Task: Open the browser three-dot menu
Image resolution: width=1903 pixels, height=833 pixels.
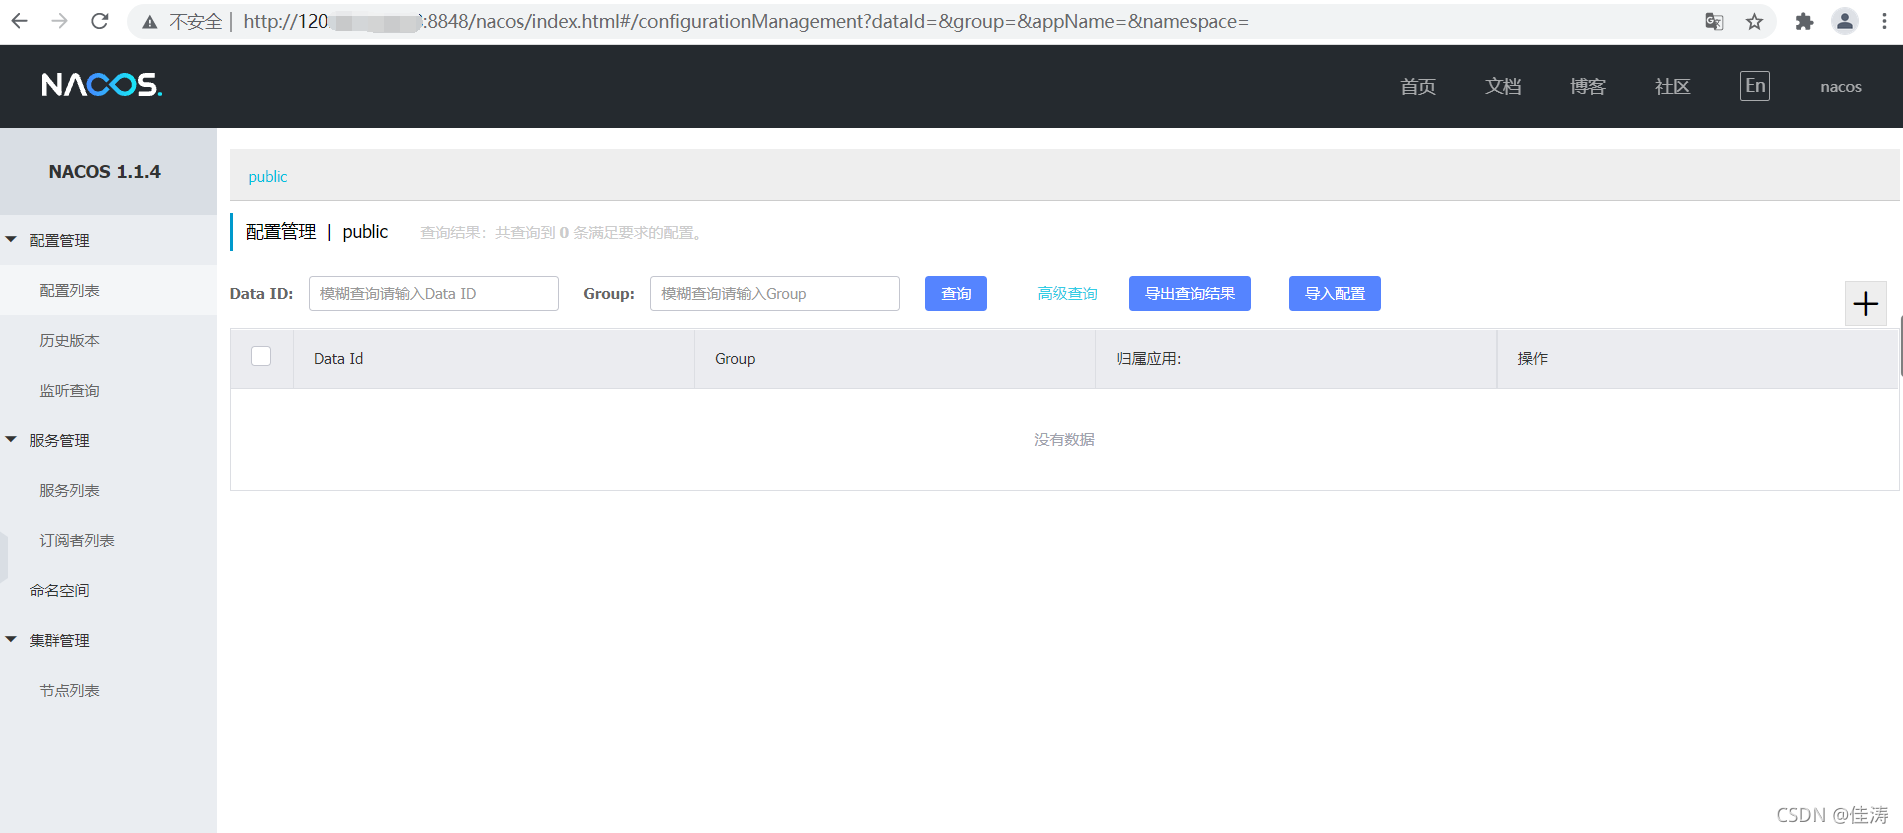Action: click(1884, 22)
